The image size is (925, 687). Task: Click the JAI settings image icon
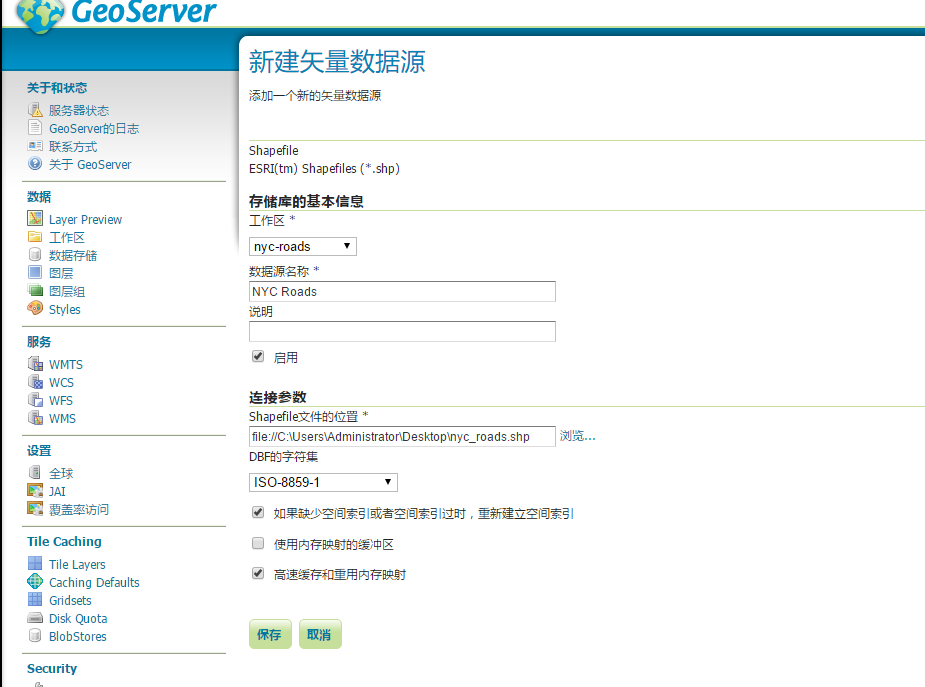coord(35,490)
